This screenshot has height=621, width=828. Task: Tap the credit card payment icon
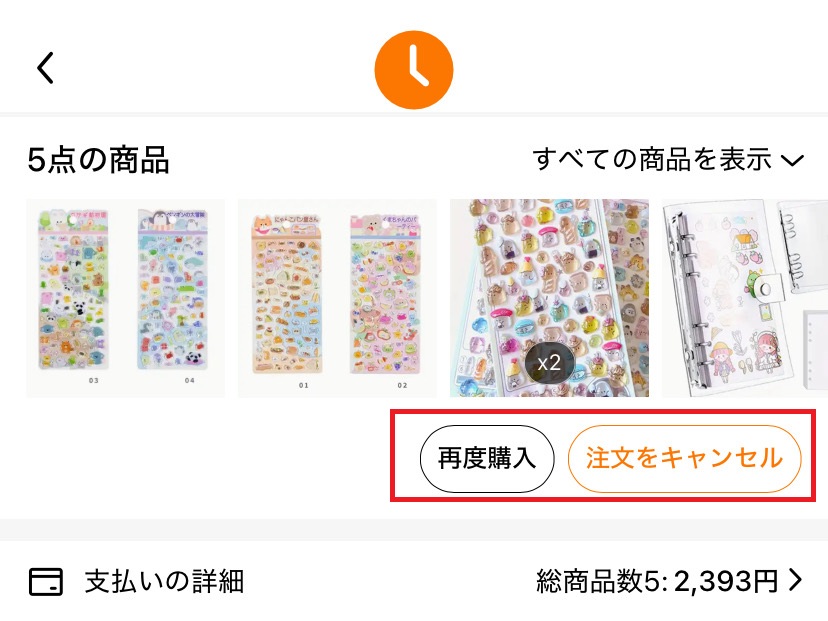coord(46,582)
